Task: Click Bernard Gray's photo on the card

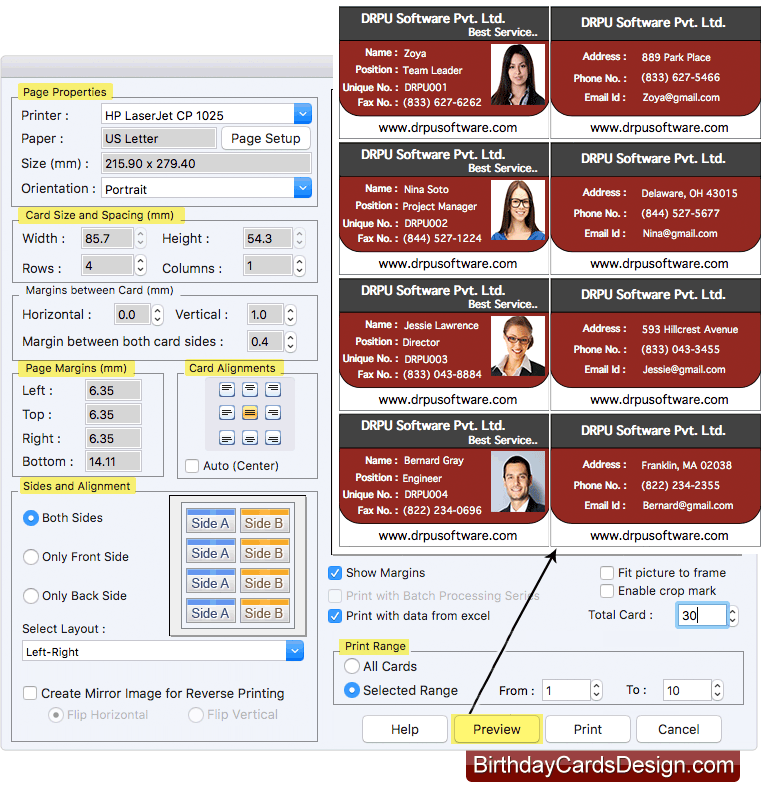Action: (x=518, y=482)
